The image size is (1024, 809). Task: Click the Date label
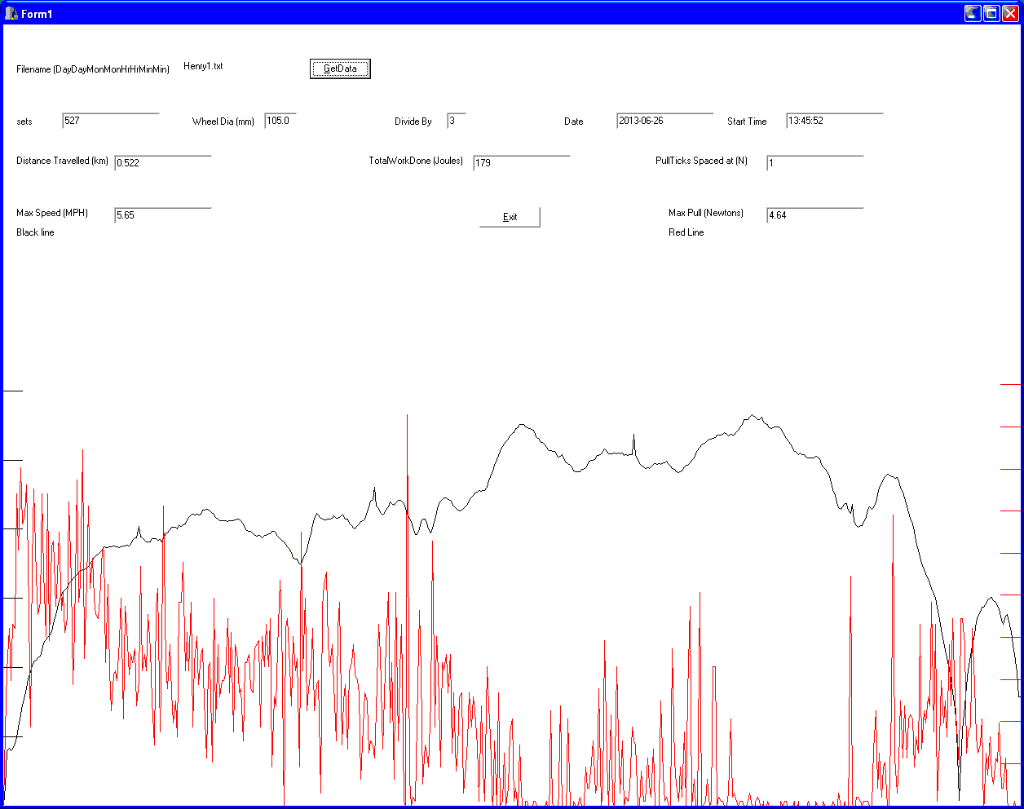(573, 121)
